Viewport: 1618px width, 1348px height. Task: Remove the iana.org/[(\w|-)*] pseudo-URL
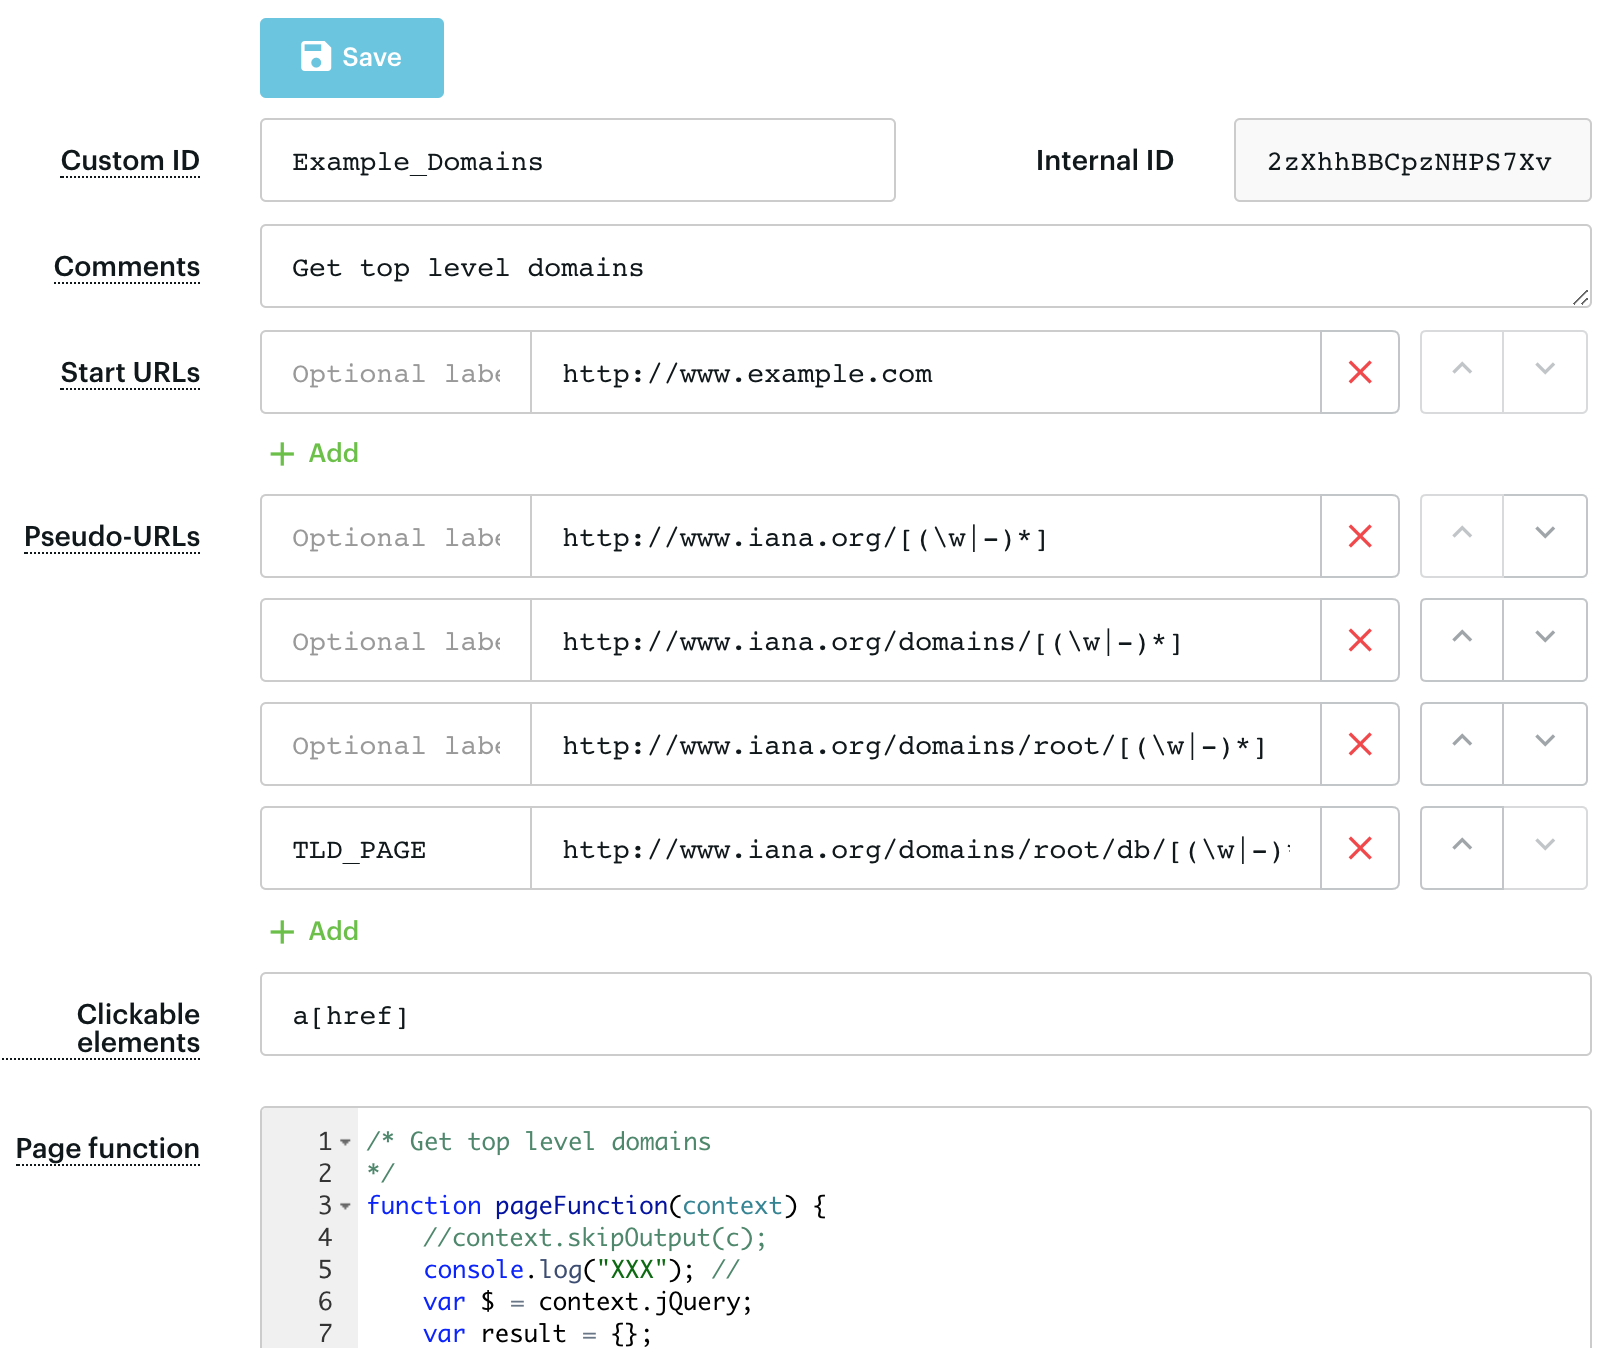pos(1359,537)
